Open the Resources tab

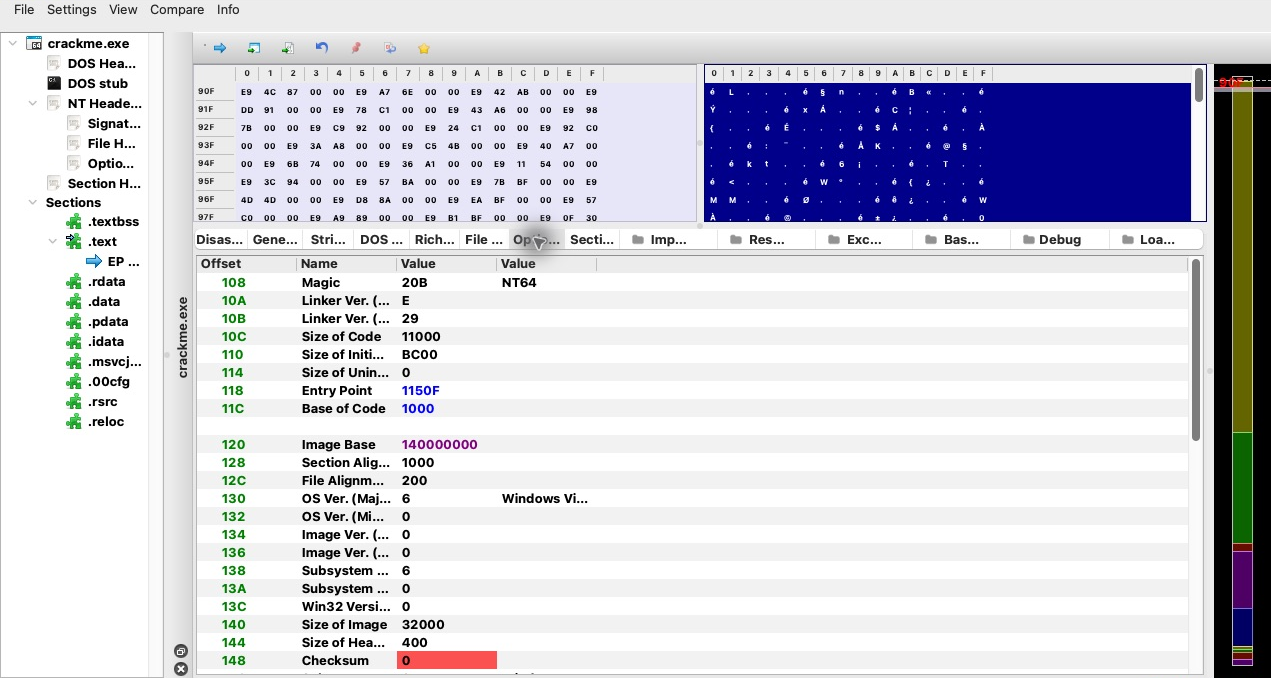tap(766, 240)
